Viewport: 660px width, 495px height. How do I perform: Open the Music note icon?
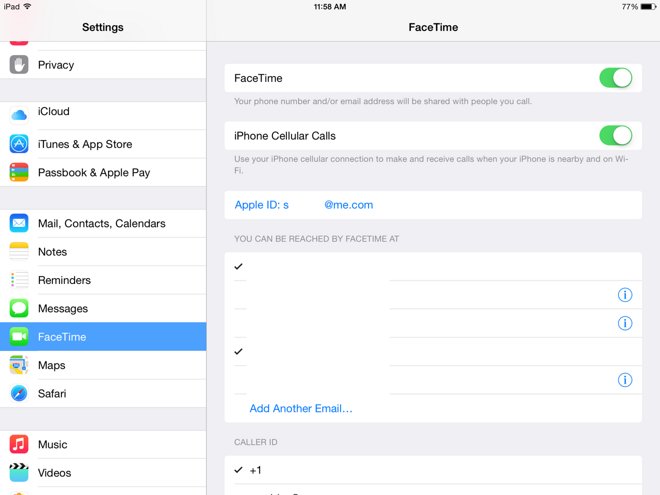[x=19, y=444]
